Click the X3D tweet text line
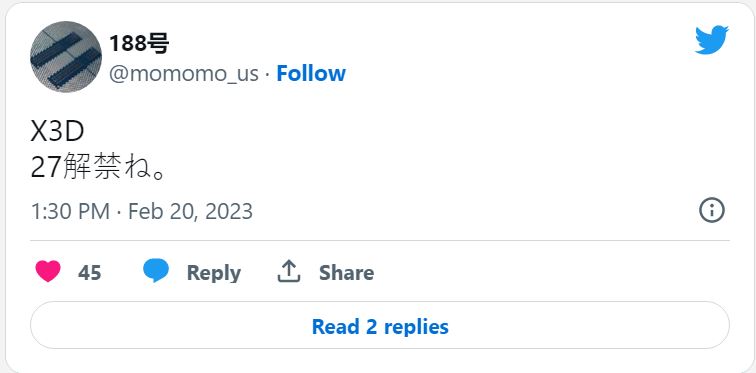The height and width of the screenshot is (373, 756). [57, 133]
